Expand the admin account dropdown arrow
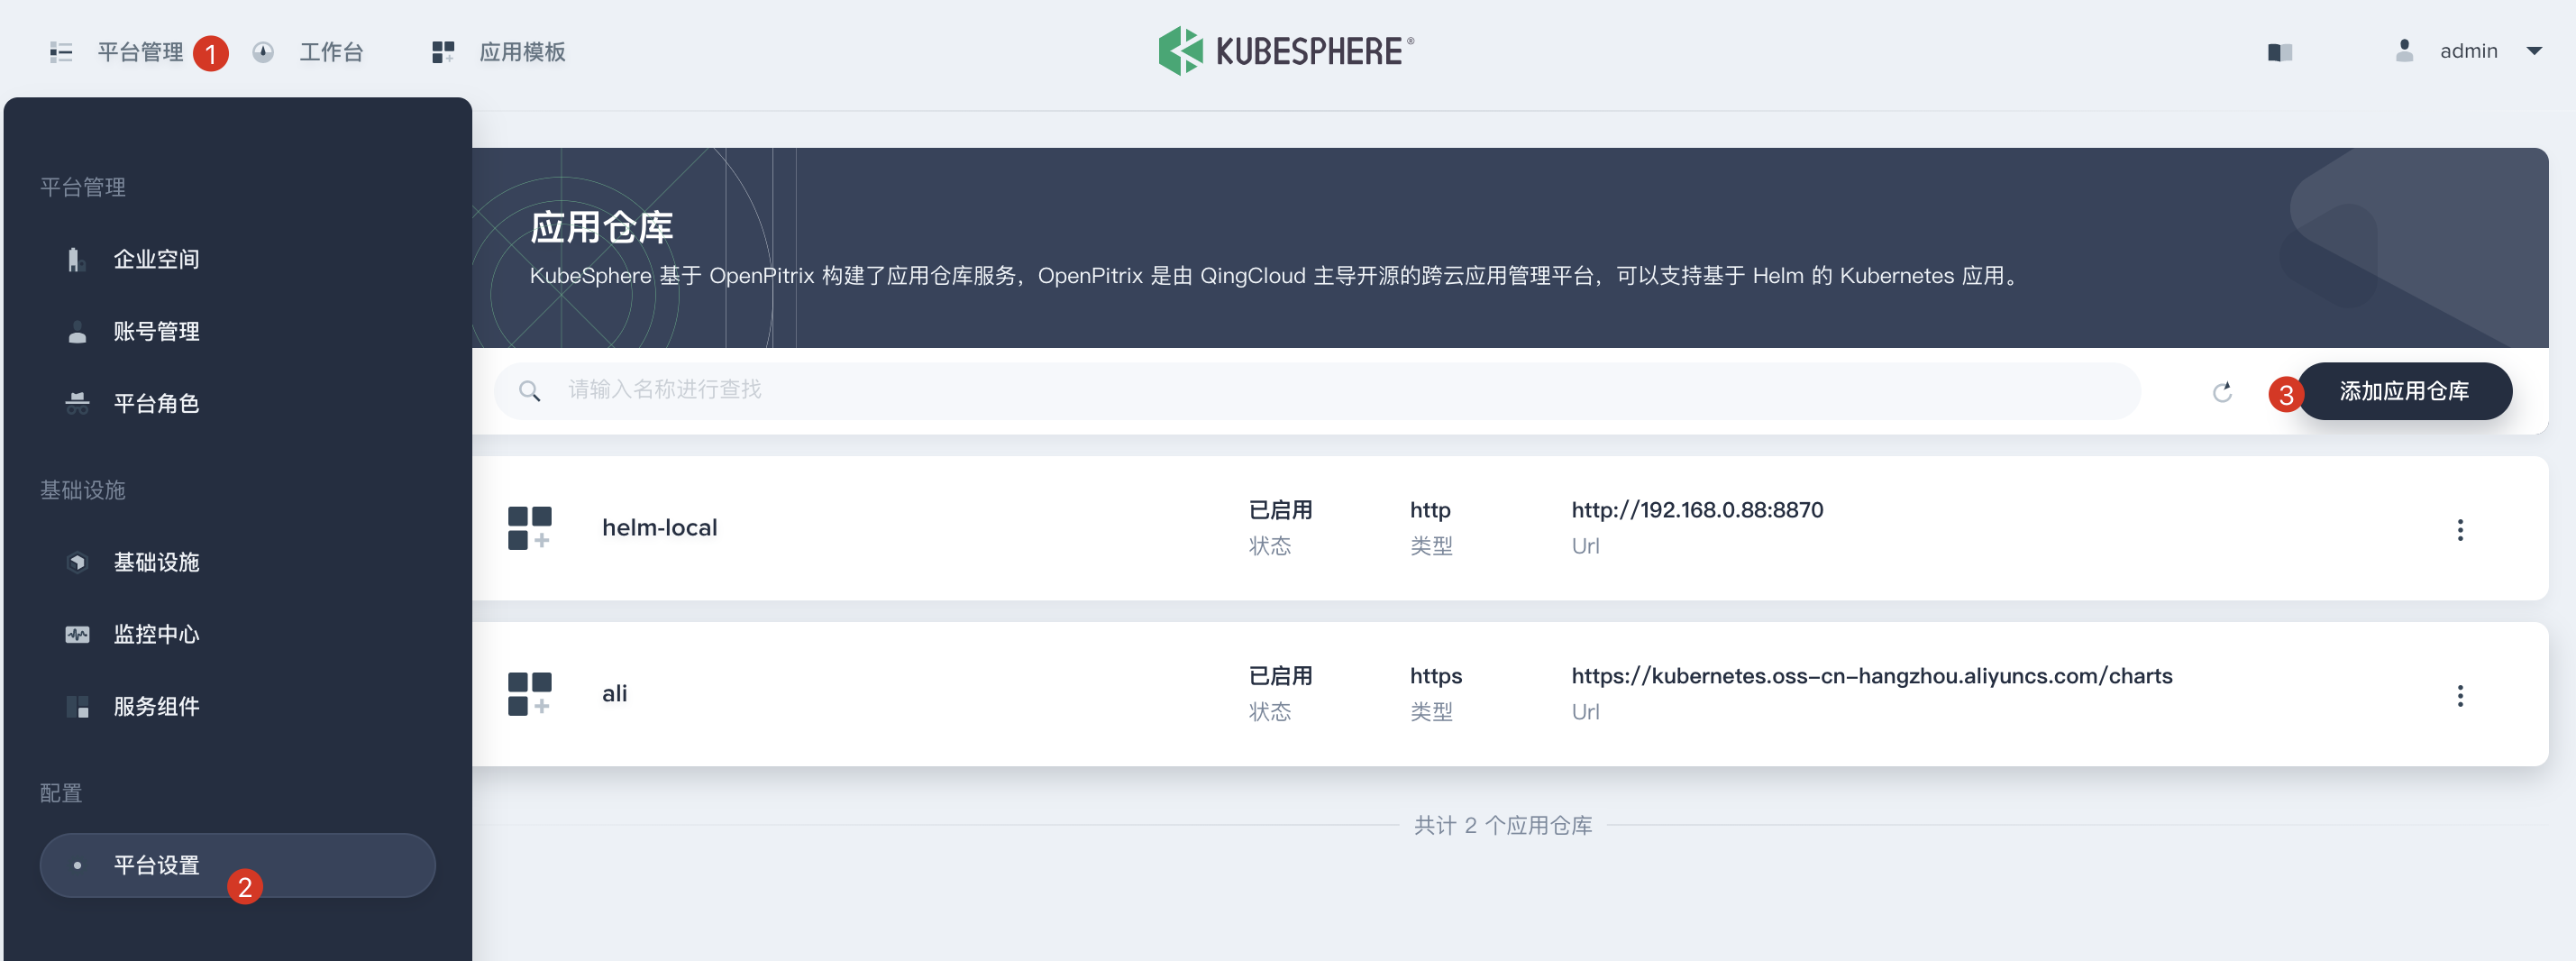The height and width of the screenshot is (961, 2576). [x=2534, y=51]
